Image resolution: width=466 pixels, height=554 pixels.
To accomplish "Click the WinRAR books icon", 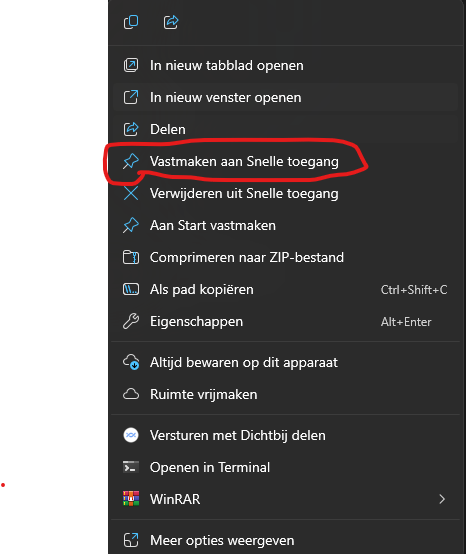I will [131, 499].
